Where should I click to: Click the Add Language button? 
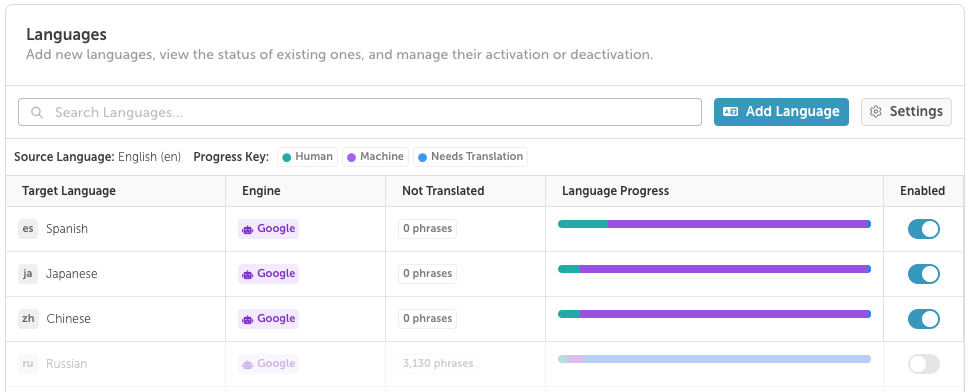pyautogui.click(x=781, y=112)
